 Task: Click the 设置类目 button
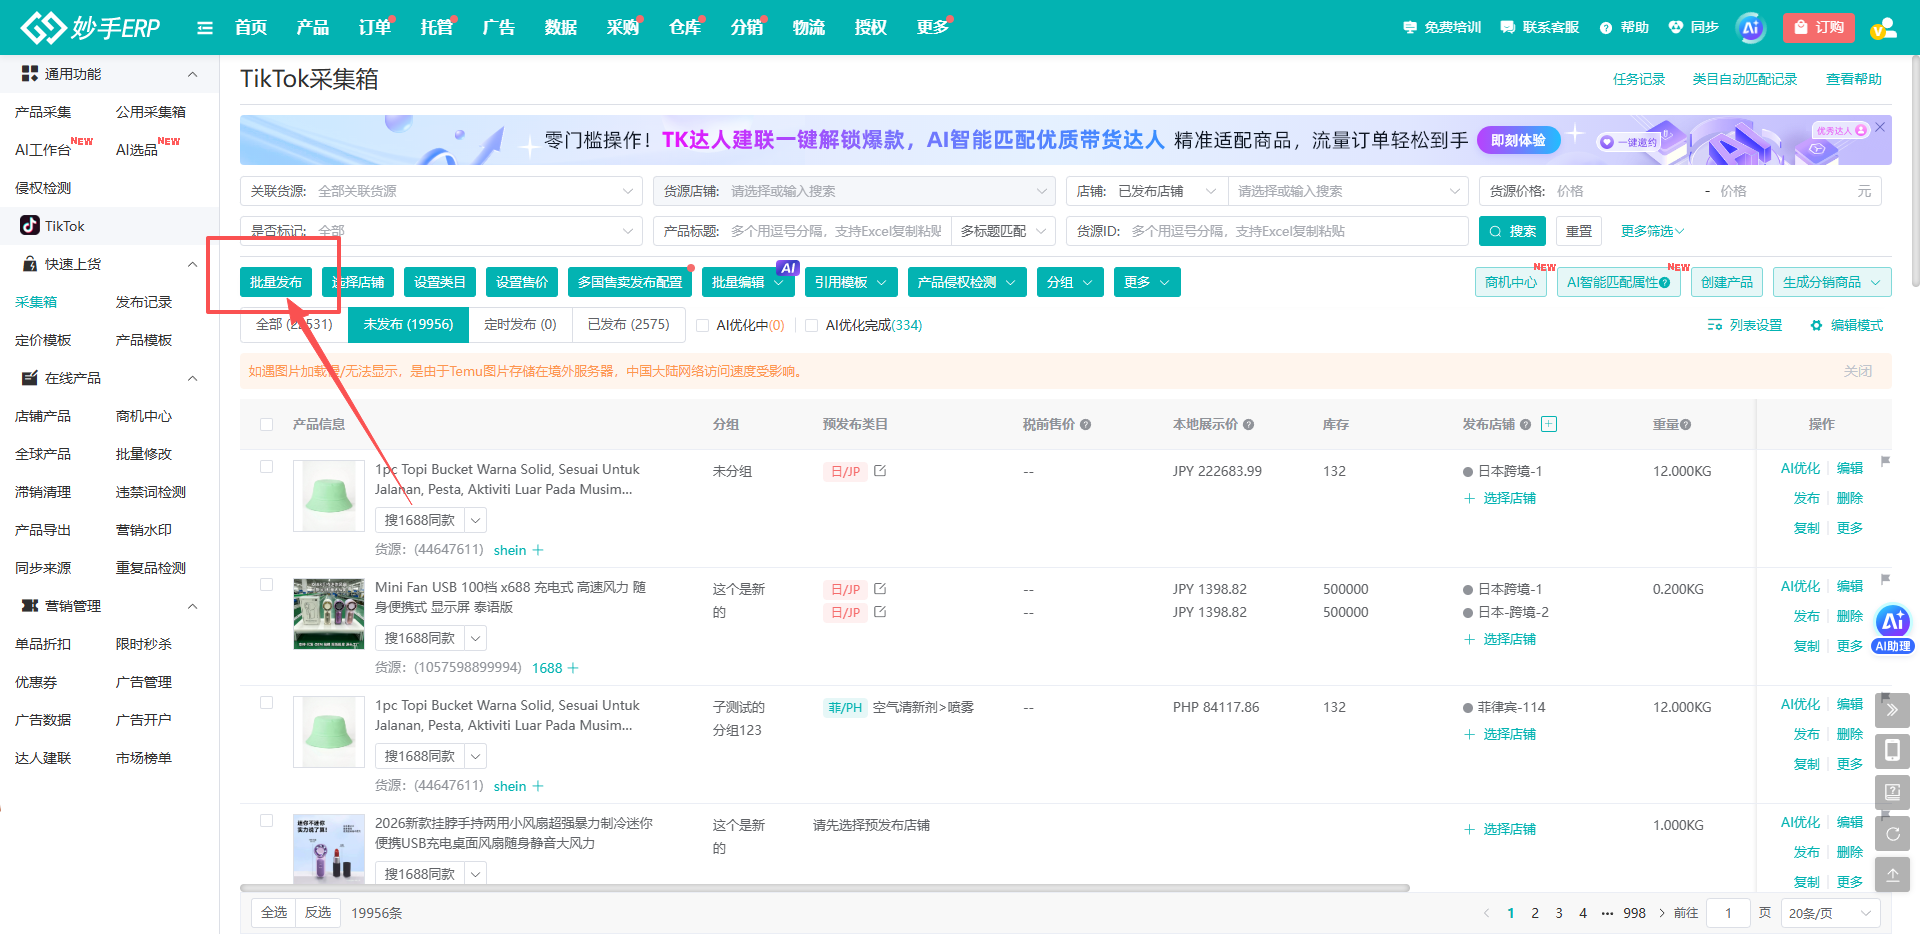440,282
